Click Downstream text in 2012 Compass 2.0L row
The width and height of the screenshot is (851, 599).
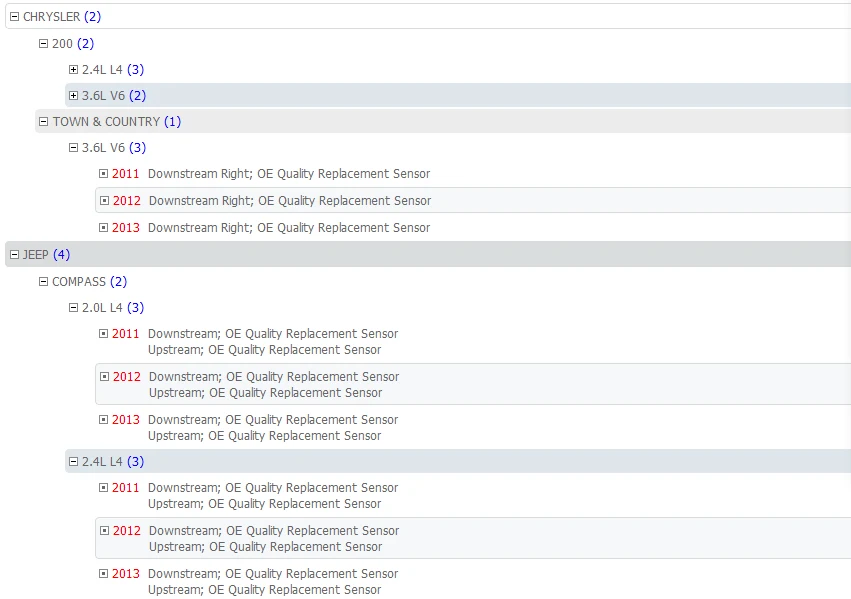(x=274, y=377)
